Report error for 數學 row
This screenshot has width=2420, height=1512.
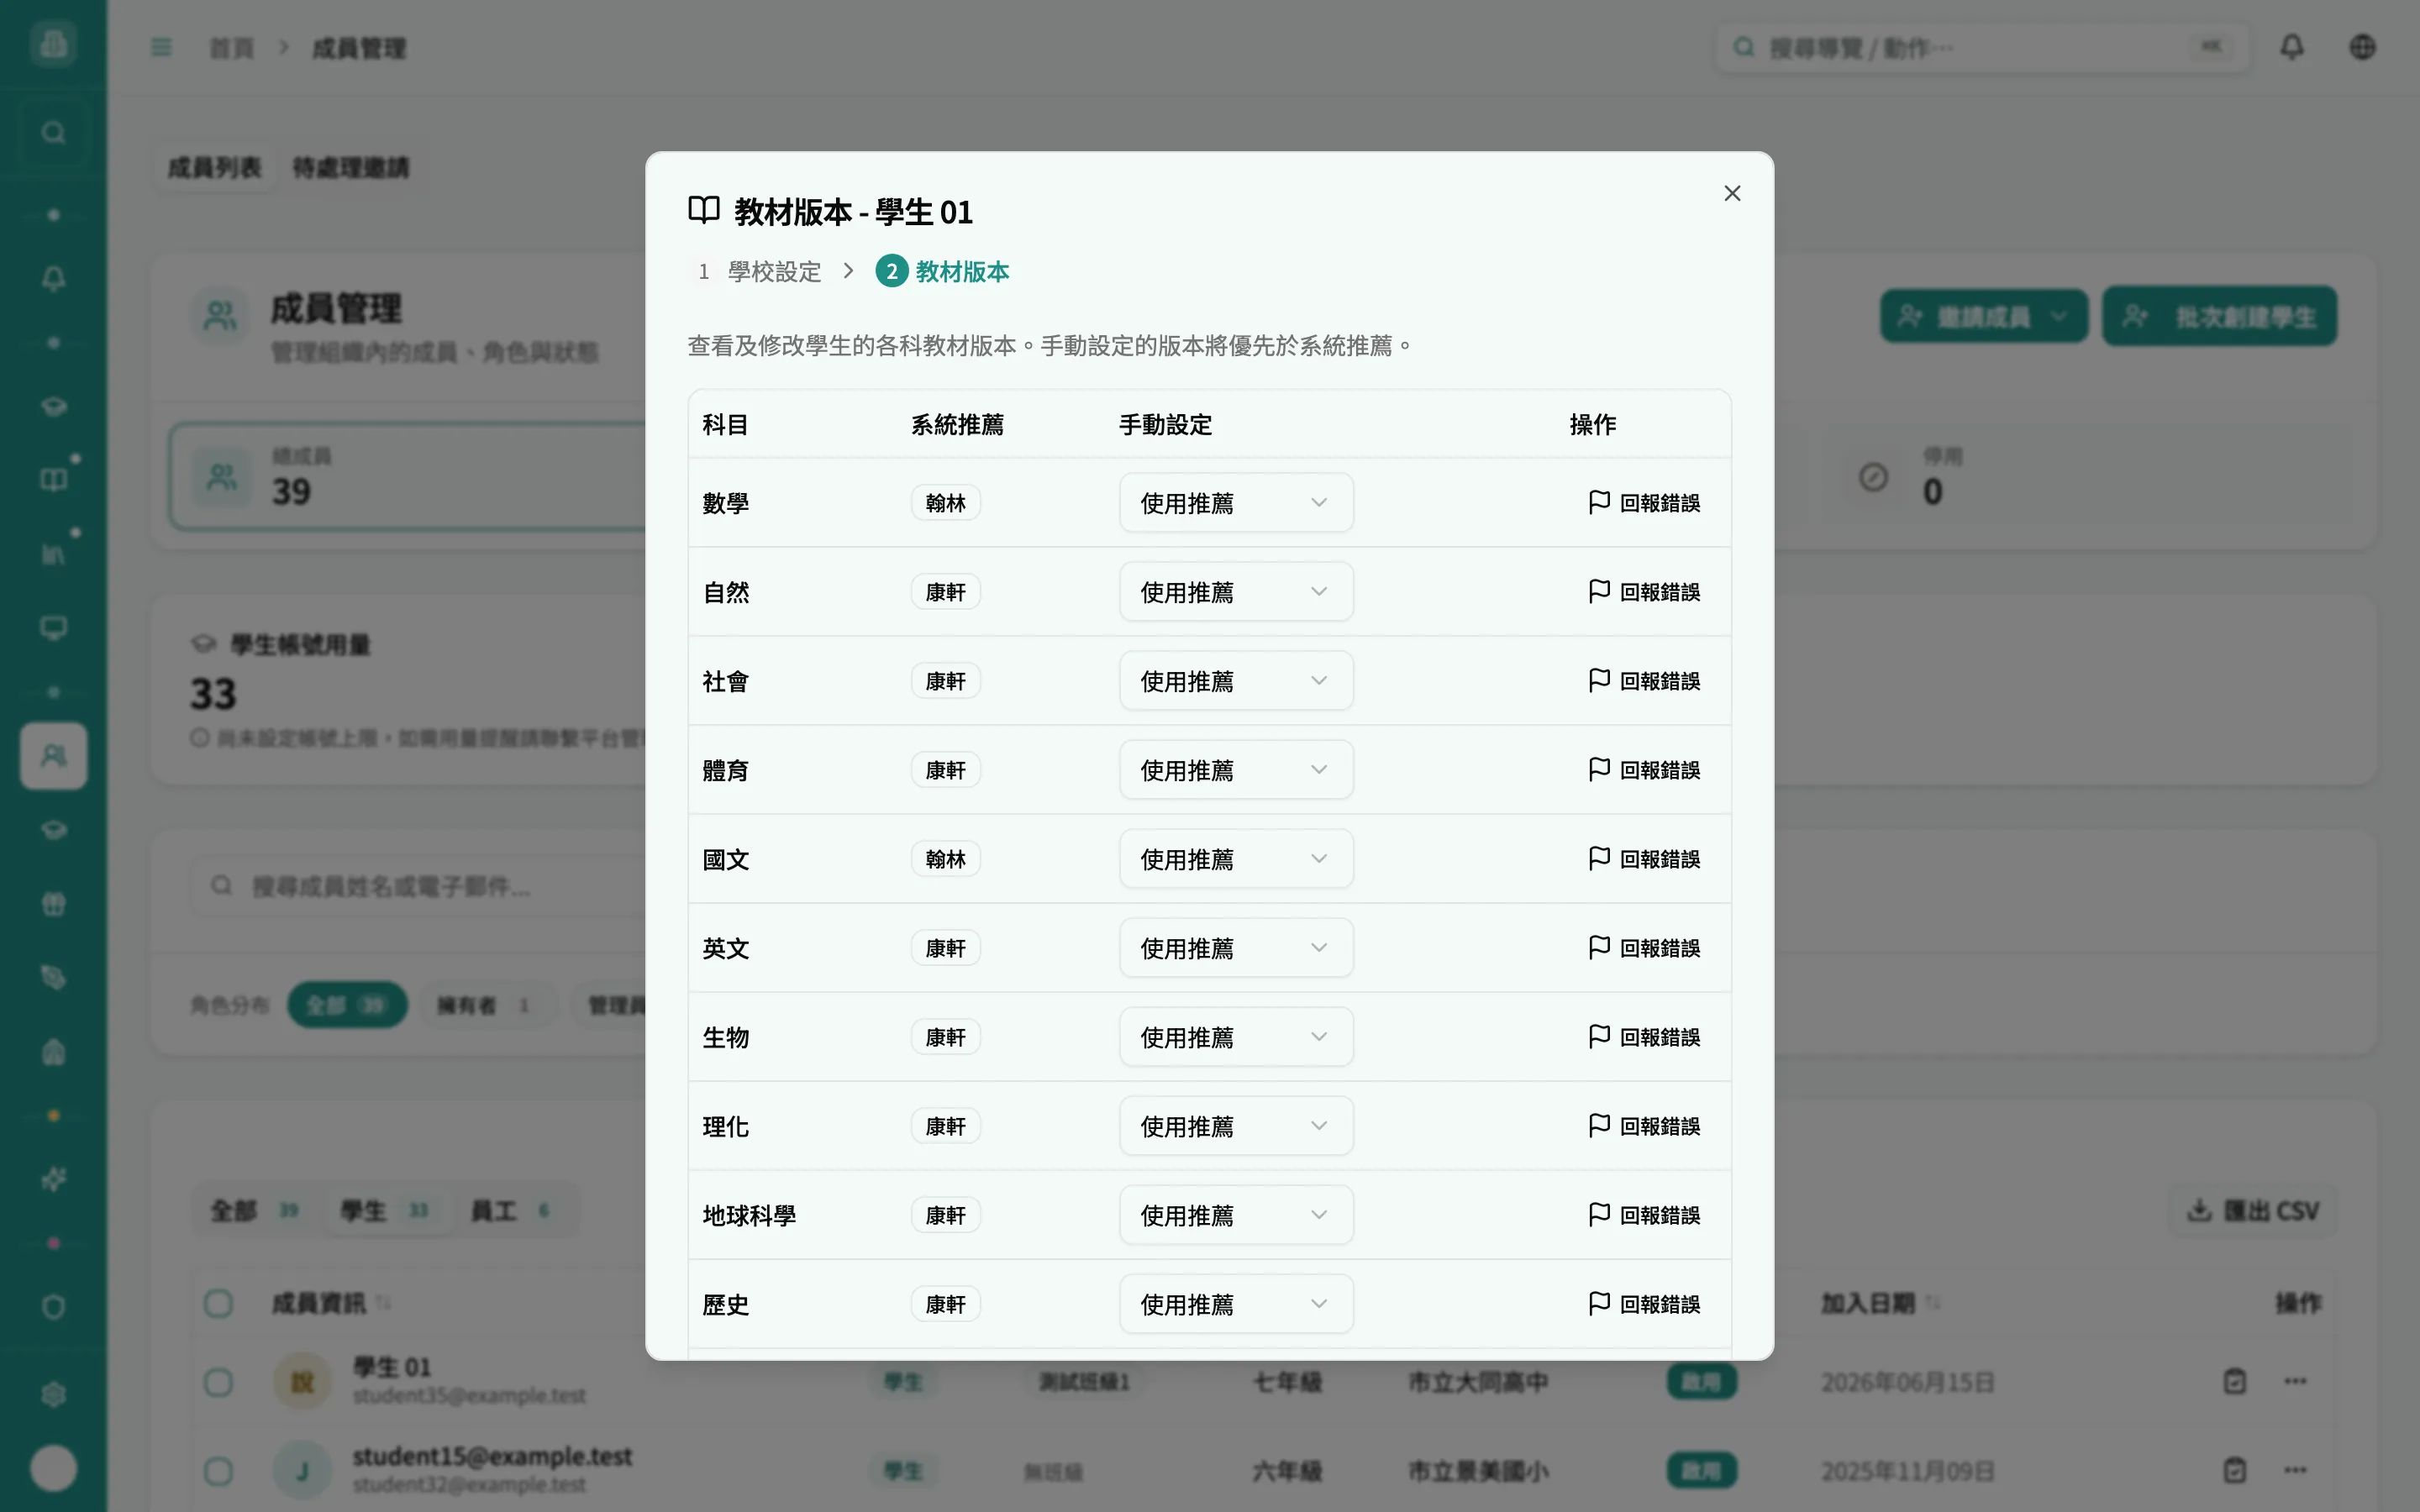coord(1644,503)
